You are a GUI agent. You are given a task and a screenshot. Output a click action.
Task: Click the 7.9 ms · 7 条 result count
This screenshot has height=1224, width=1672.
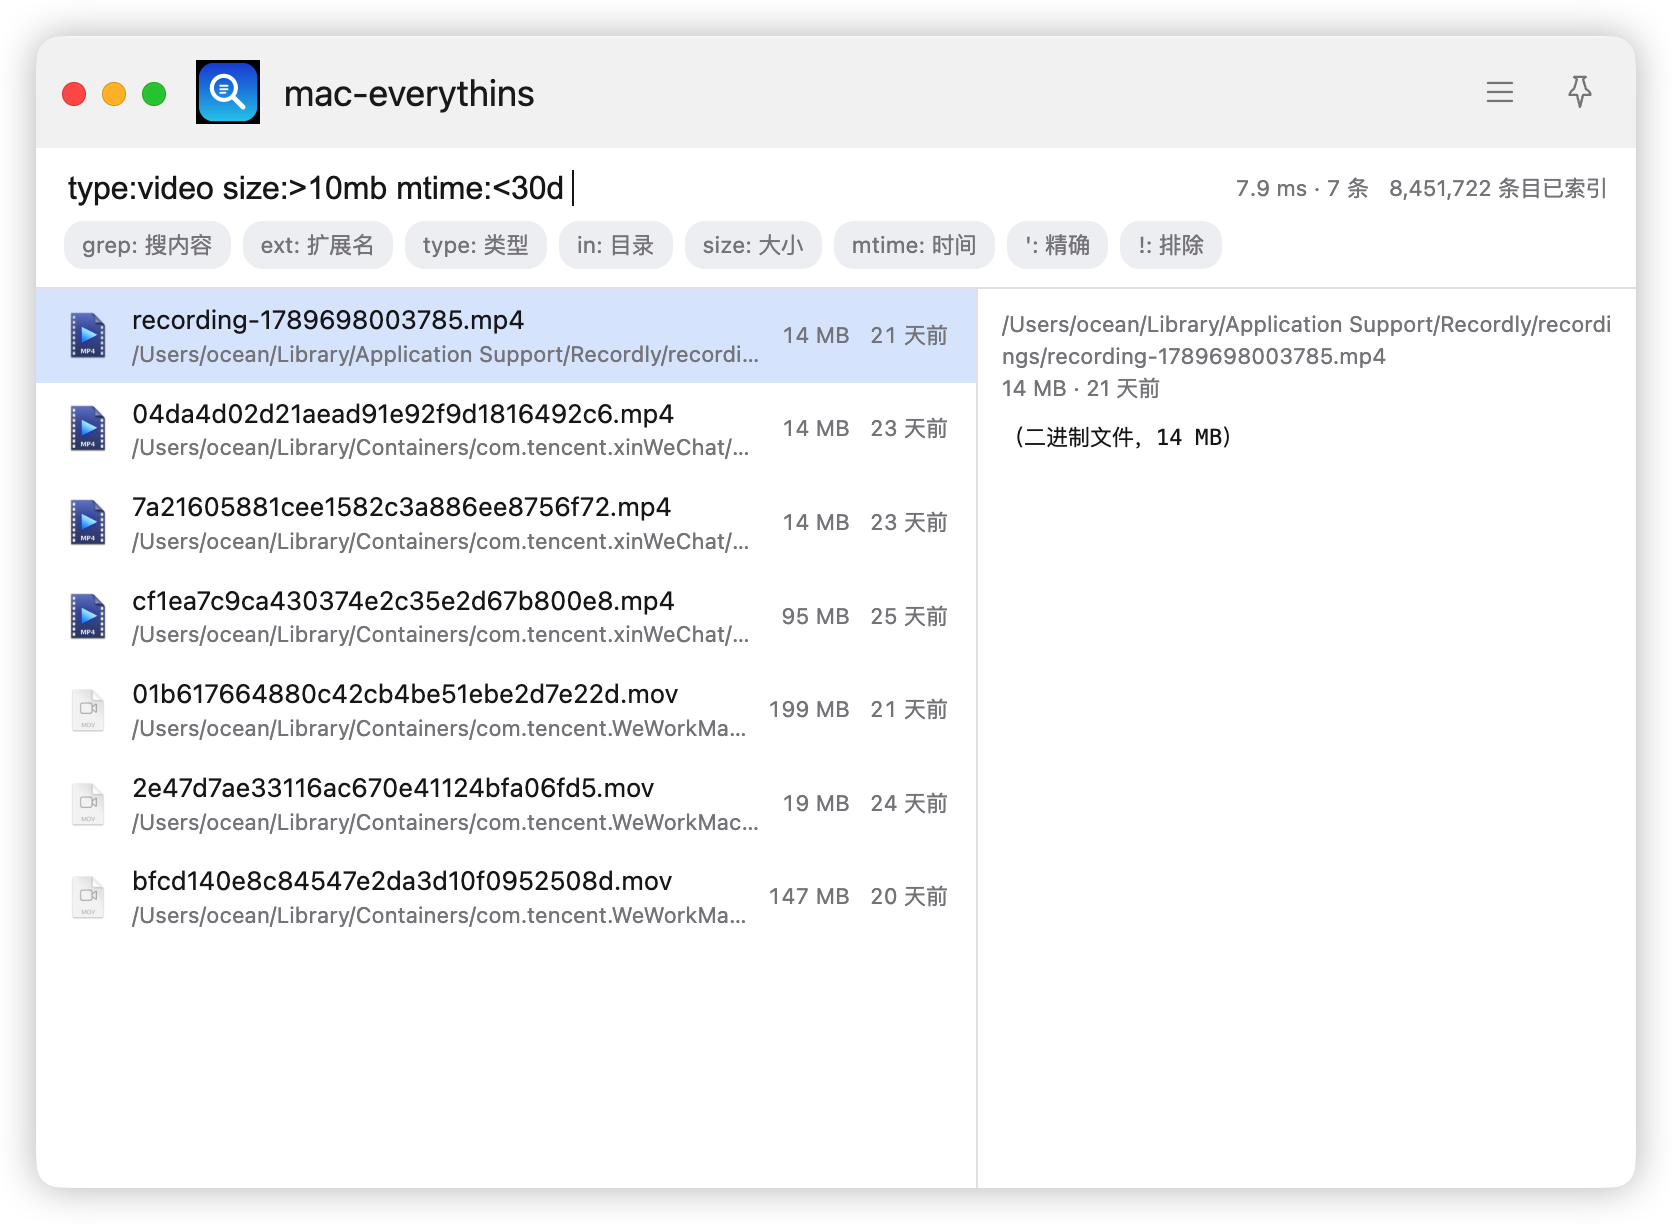click(1302, 188)
